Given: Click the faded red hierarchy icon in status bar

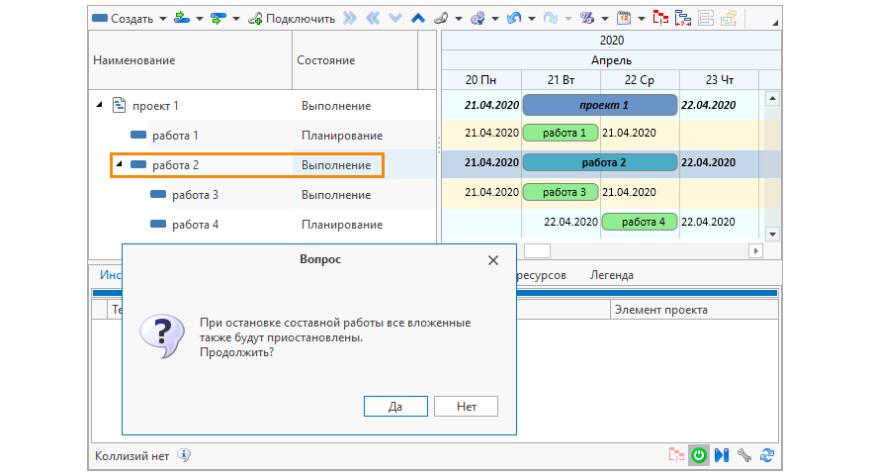Looking at the screenshot, I should click(676, 456).
